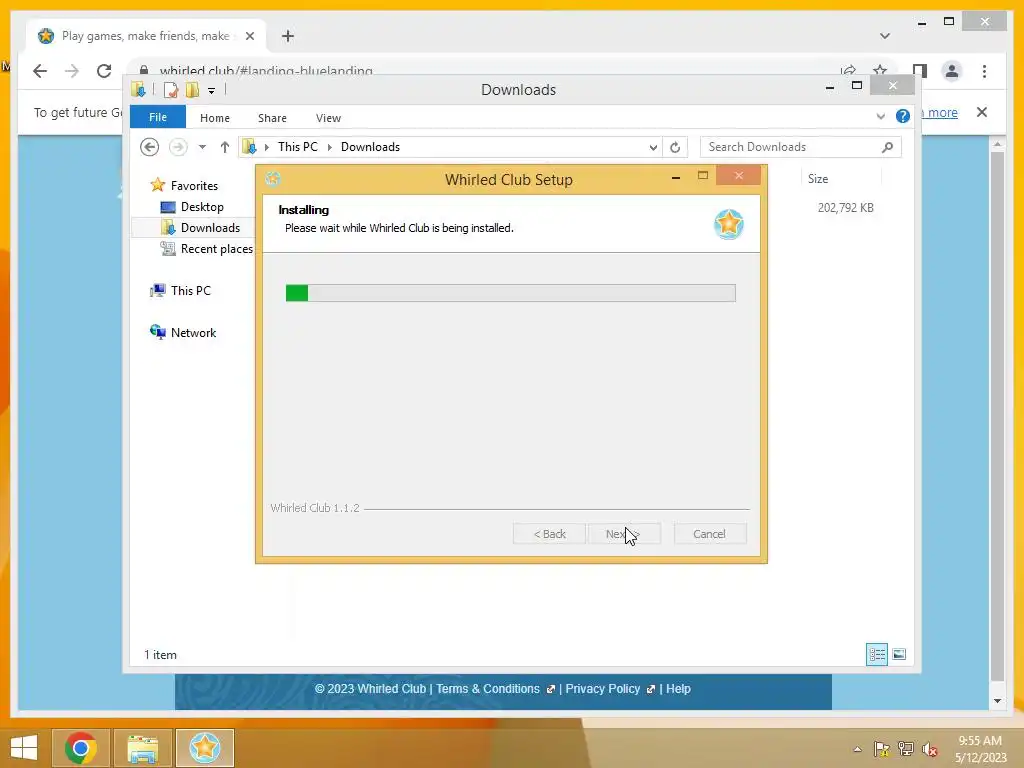This screenshot has height=768, width=1024.
Task: Open File menu in Downloads window
Action: pos(157,118)
